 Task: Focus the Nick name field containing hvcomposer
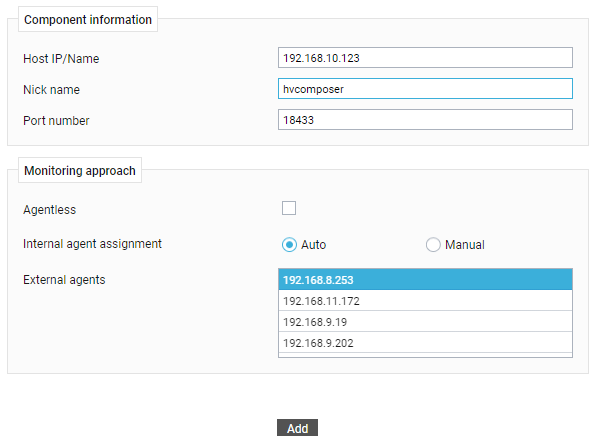click(425, 89)
